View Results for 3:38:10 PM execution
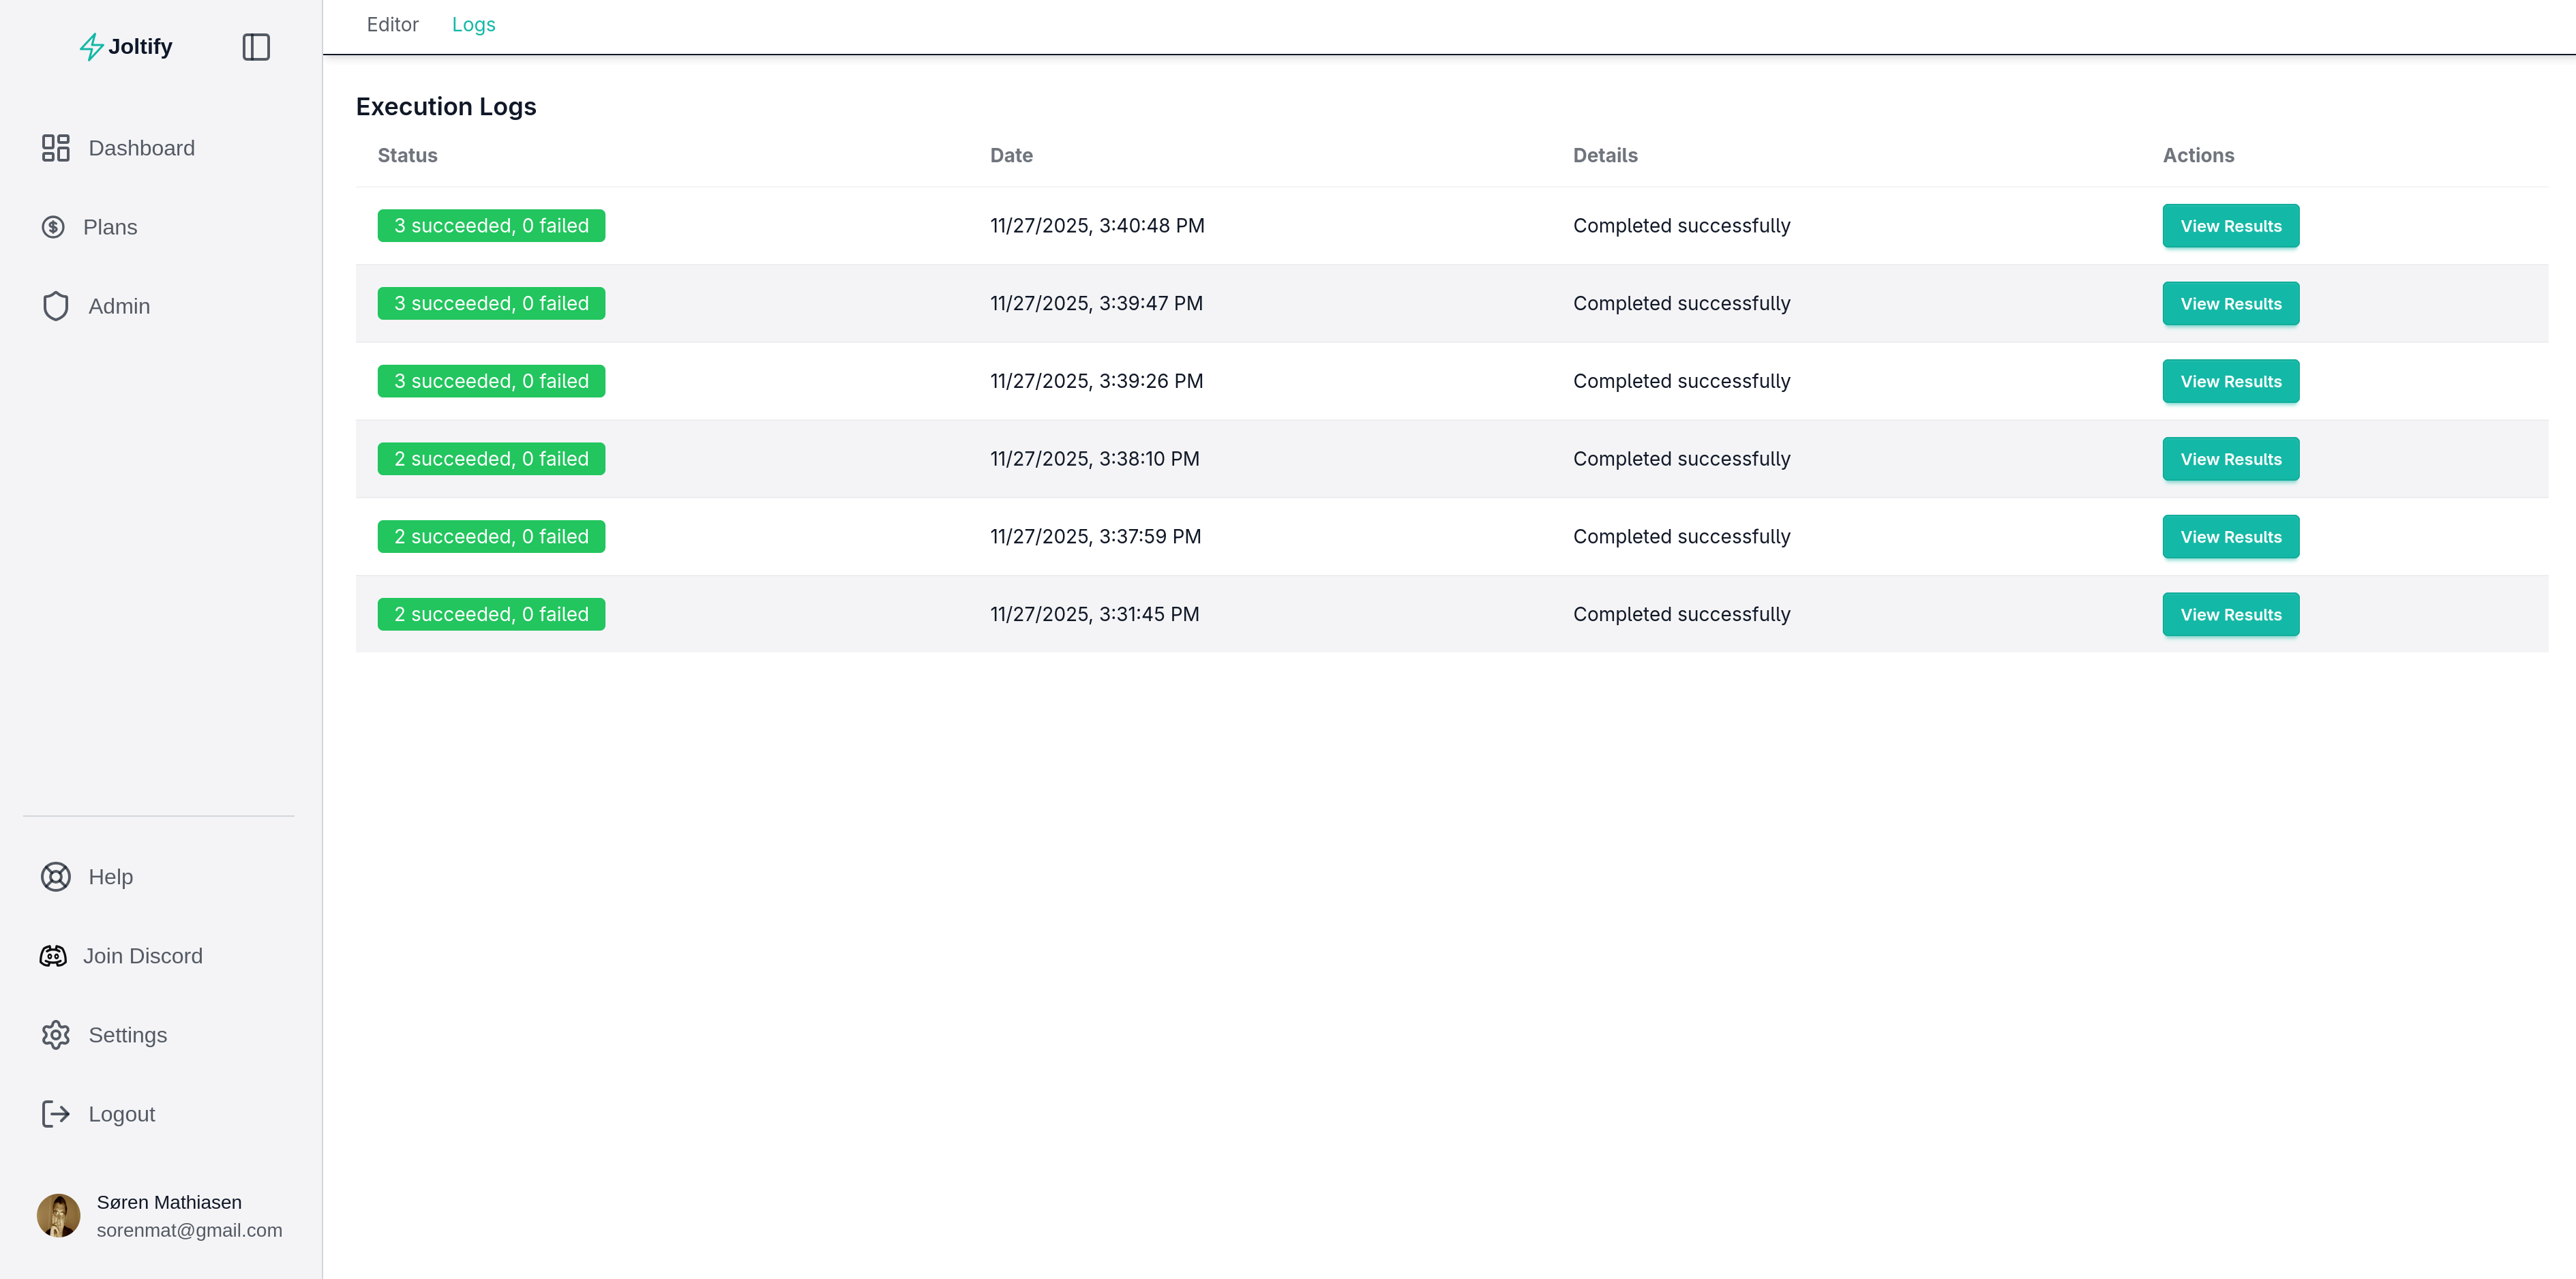Screen dimensions: 2576x1279 tap(2230, 459)
